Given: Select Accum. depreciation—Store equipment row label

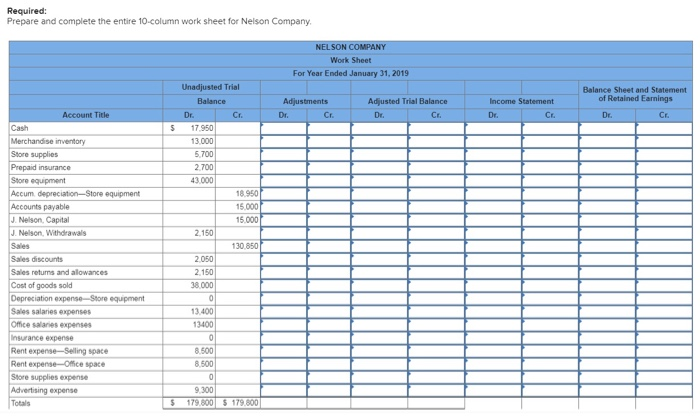Looking at the screenshot, I should click(75, 194).
